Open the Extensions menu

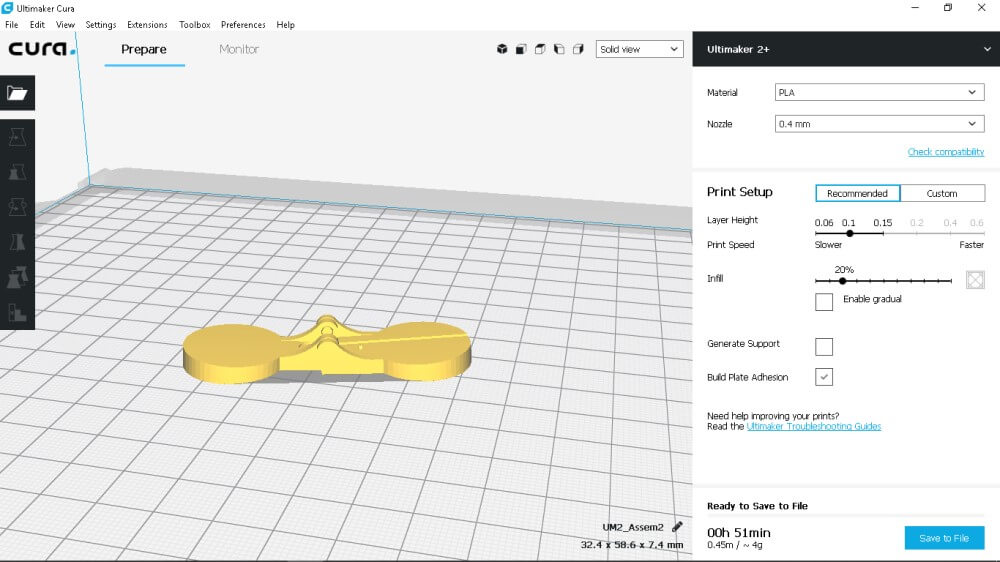[x=147, y=24]
